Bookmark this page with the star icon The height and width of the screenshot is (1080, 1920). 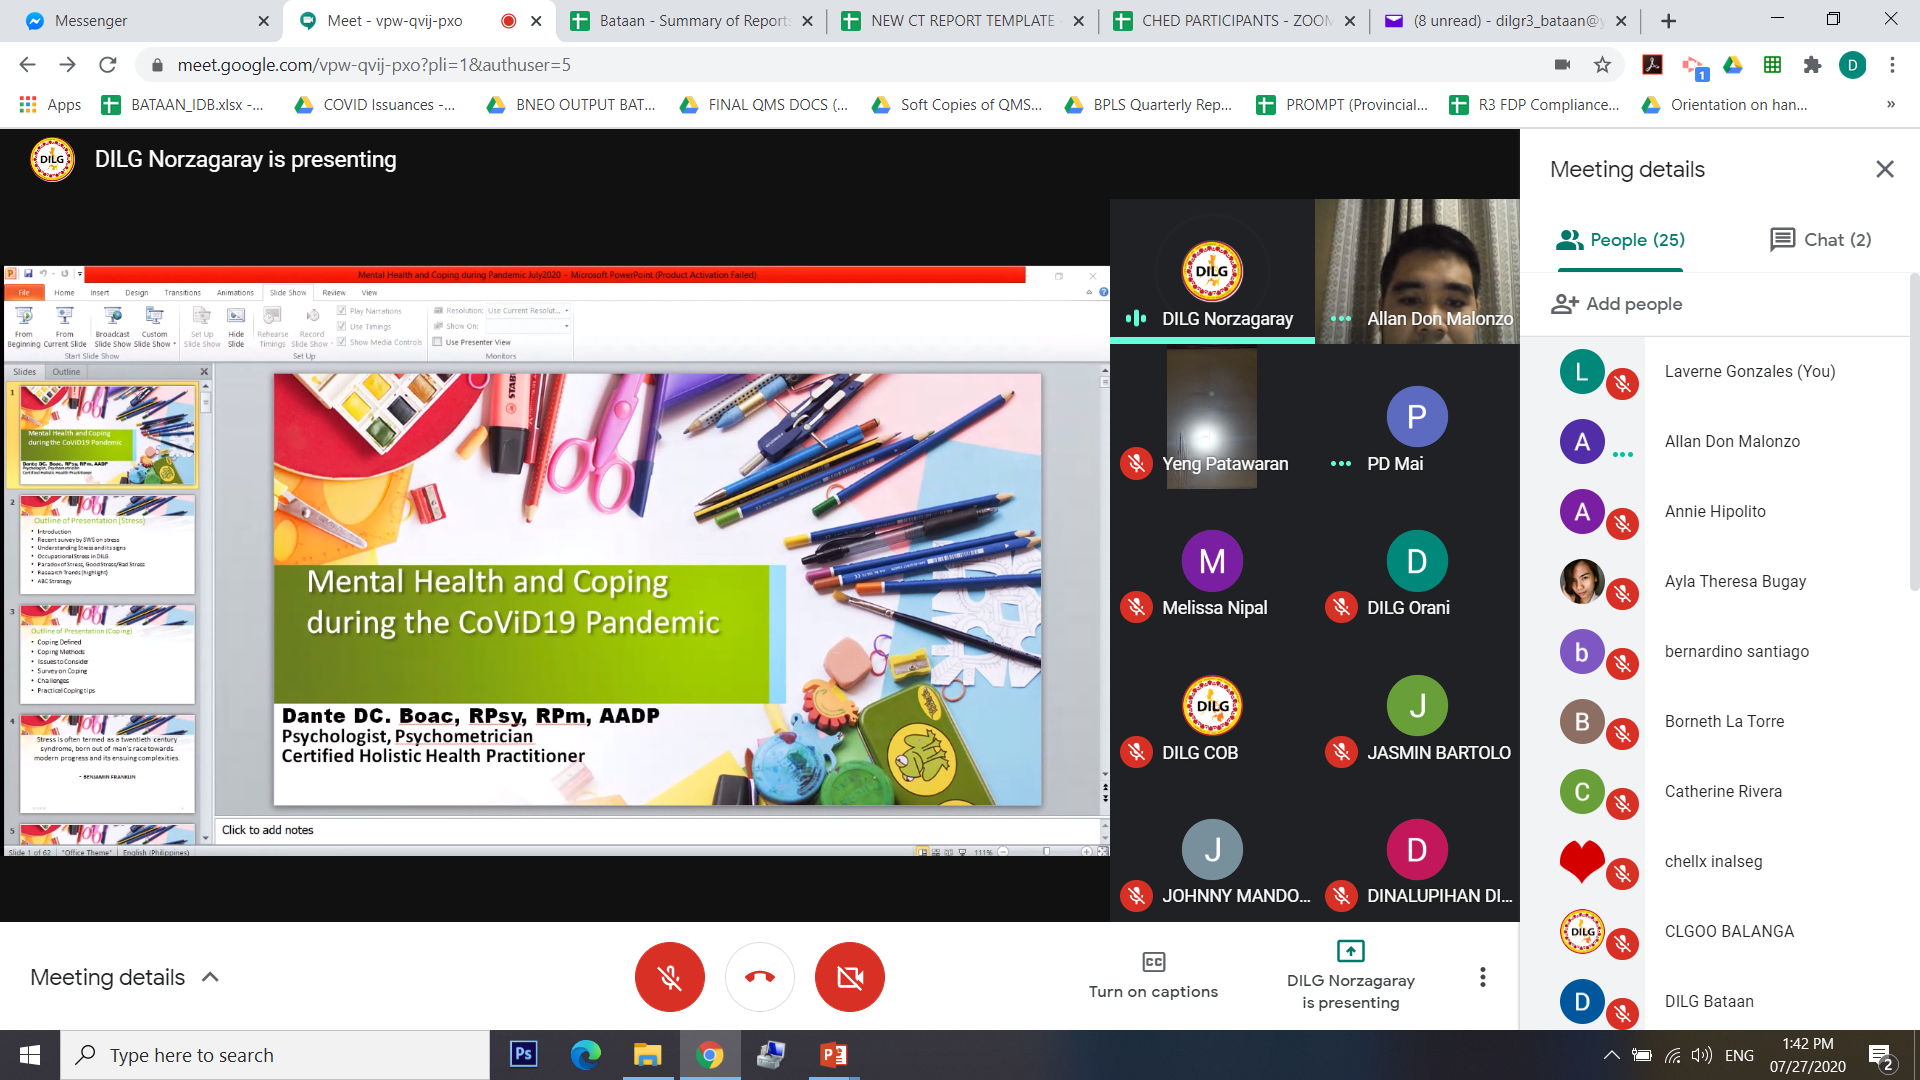point(1602,65)
